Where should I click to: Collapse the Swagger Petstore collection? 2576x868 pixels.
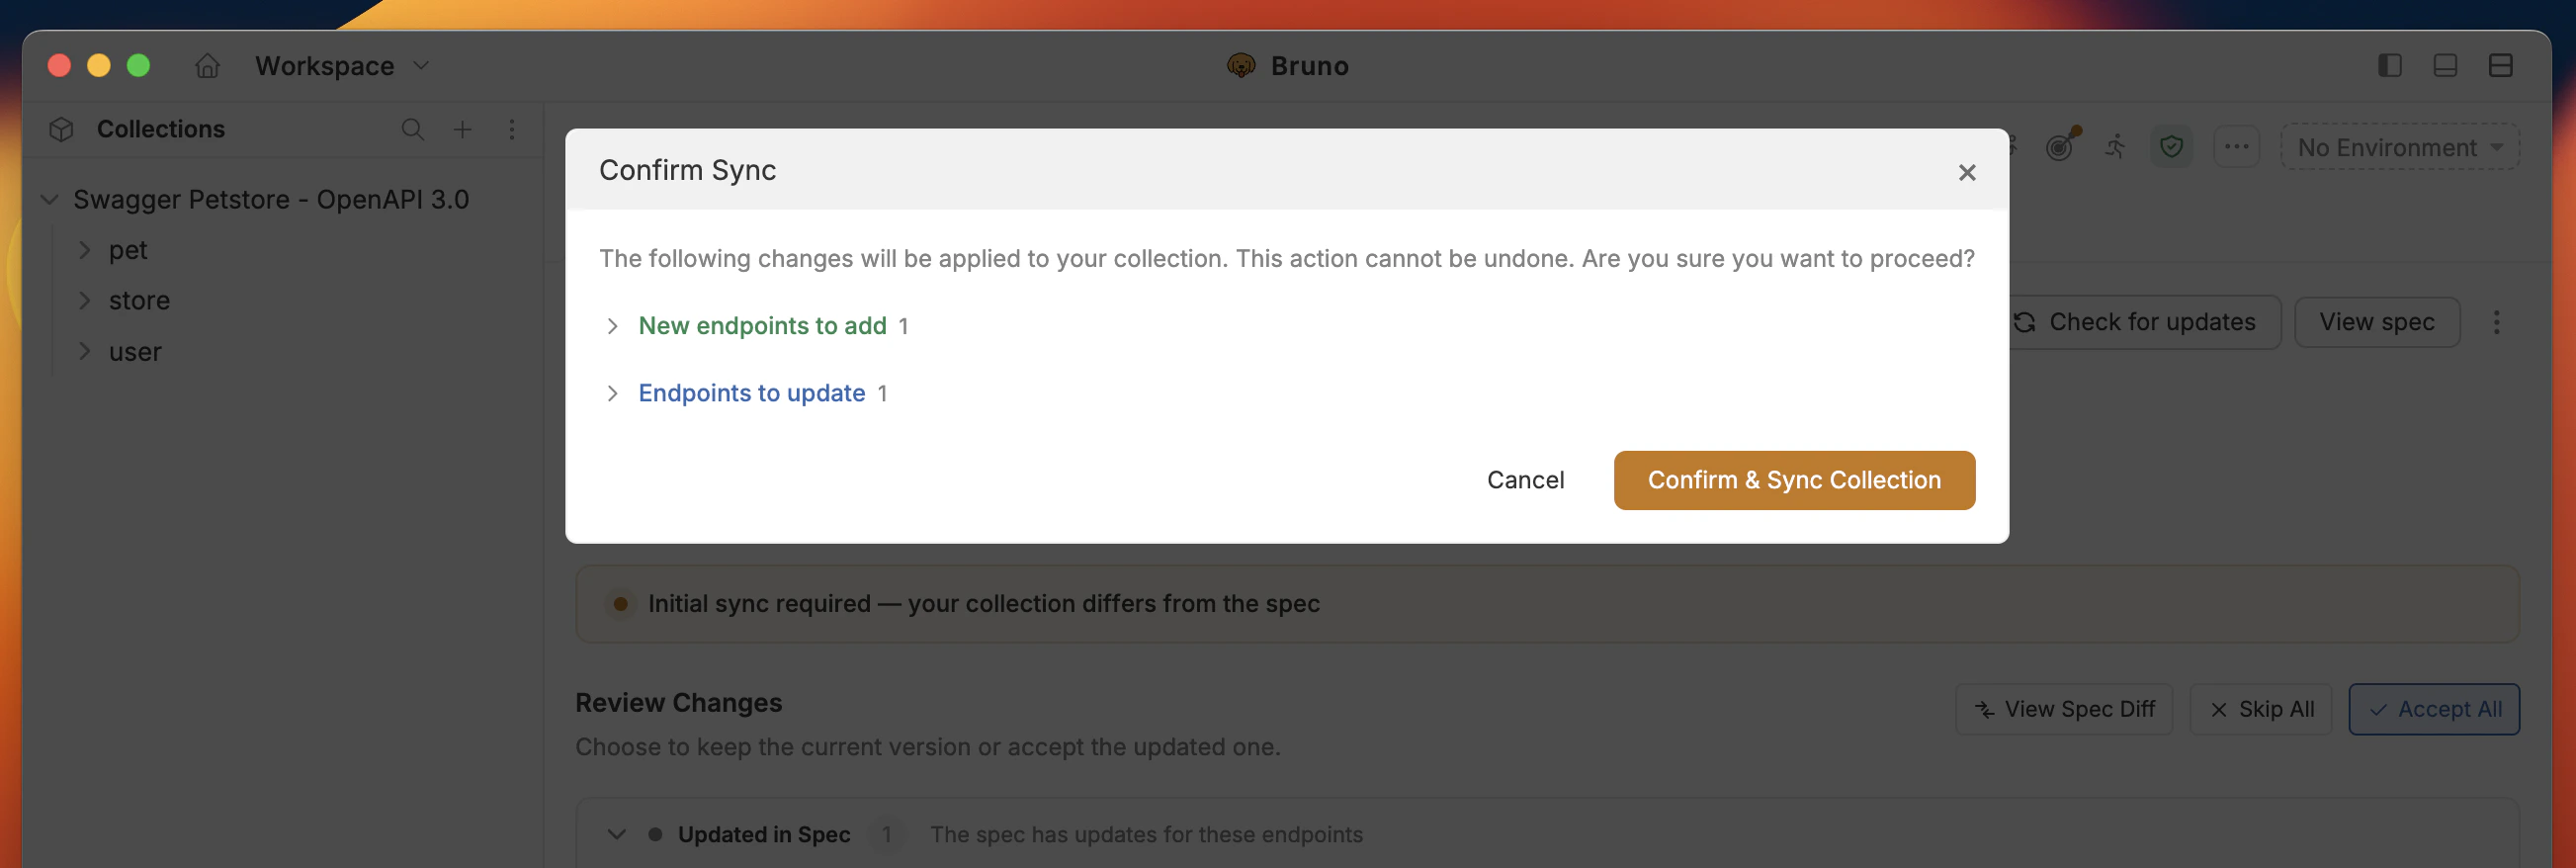pos(49,199)
